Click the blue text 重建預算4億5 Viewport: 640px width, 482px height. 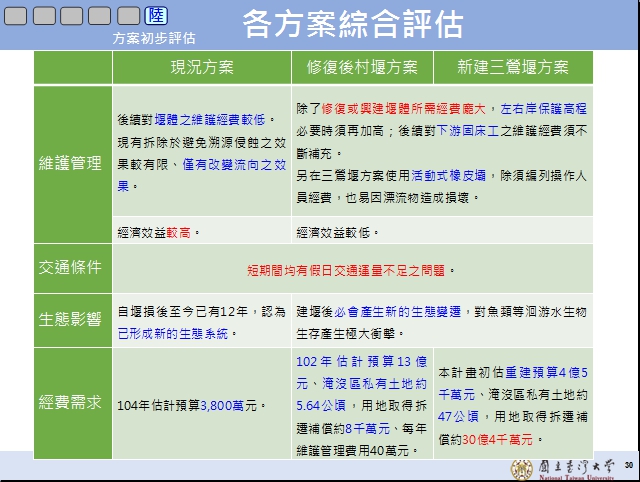point(547,373)
